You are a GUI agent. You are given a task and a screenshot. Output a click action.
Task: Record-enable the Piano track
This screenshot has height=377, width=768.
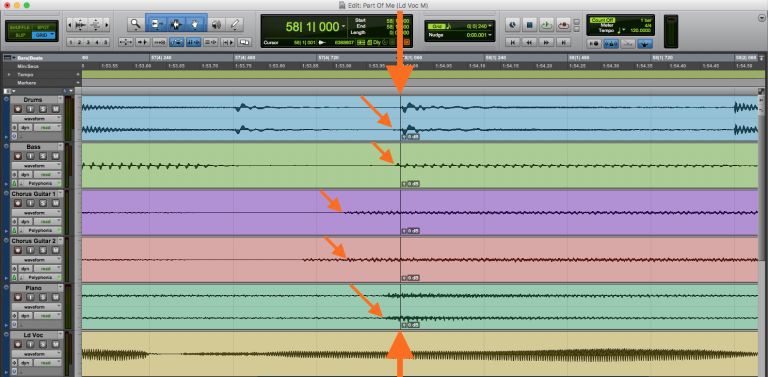(x=18, y=297)
